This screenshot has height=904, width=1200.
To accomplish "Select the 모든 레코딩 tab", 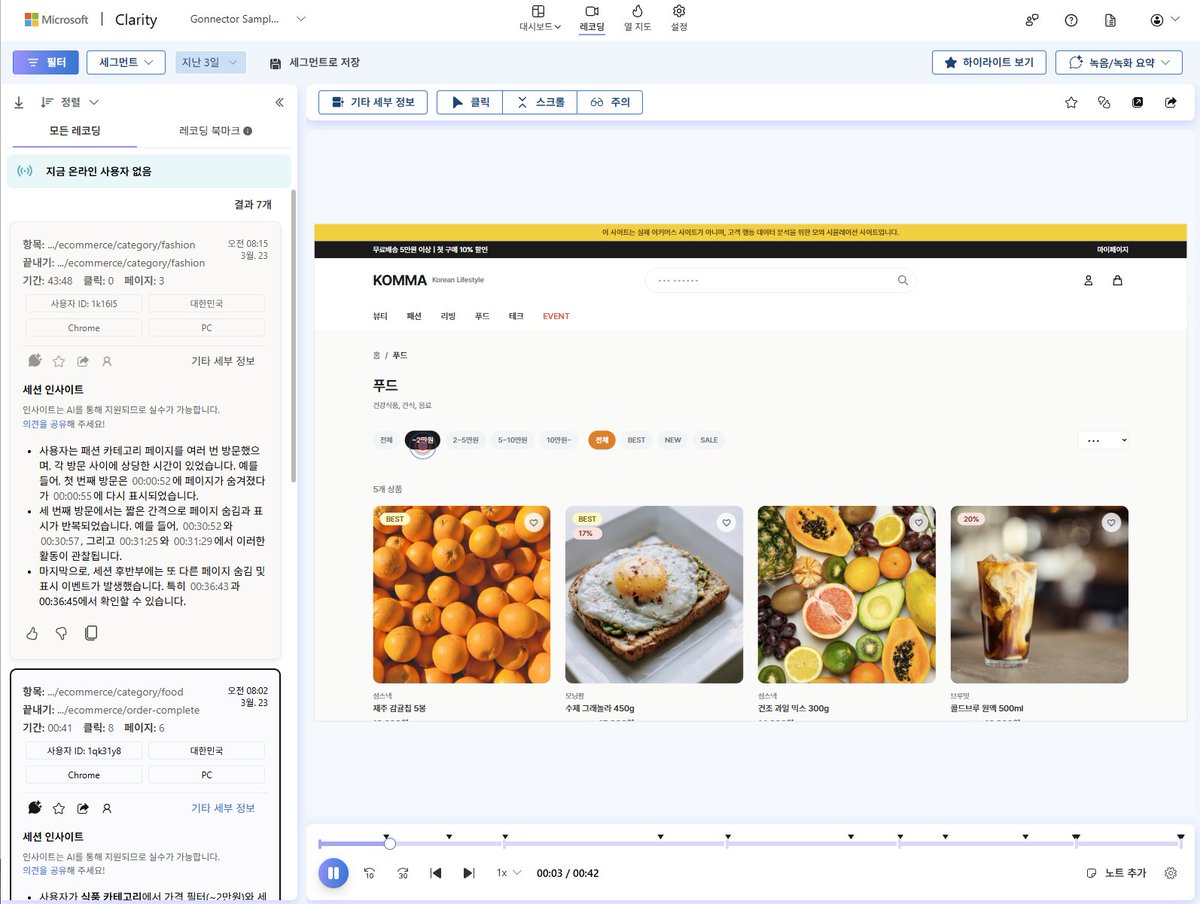I will tap(75, 131).
